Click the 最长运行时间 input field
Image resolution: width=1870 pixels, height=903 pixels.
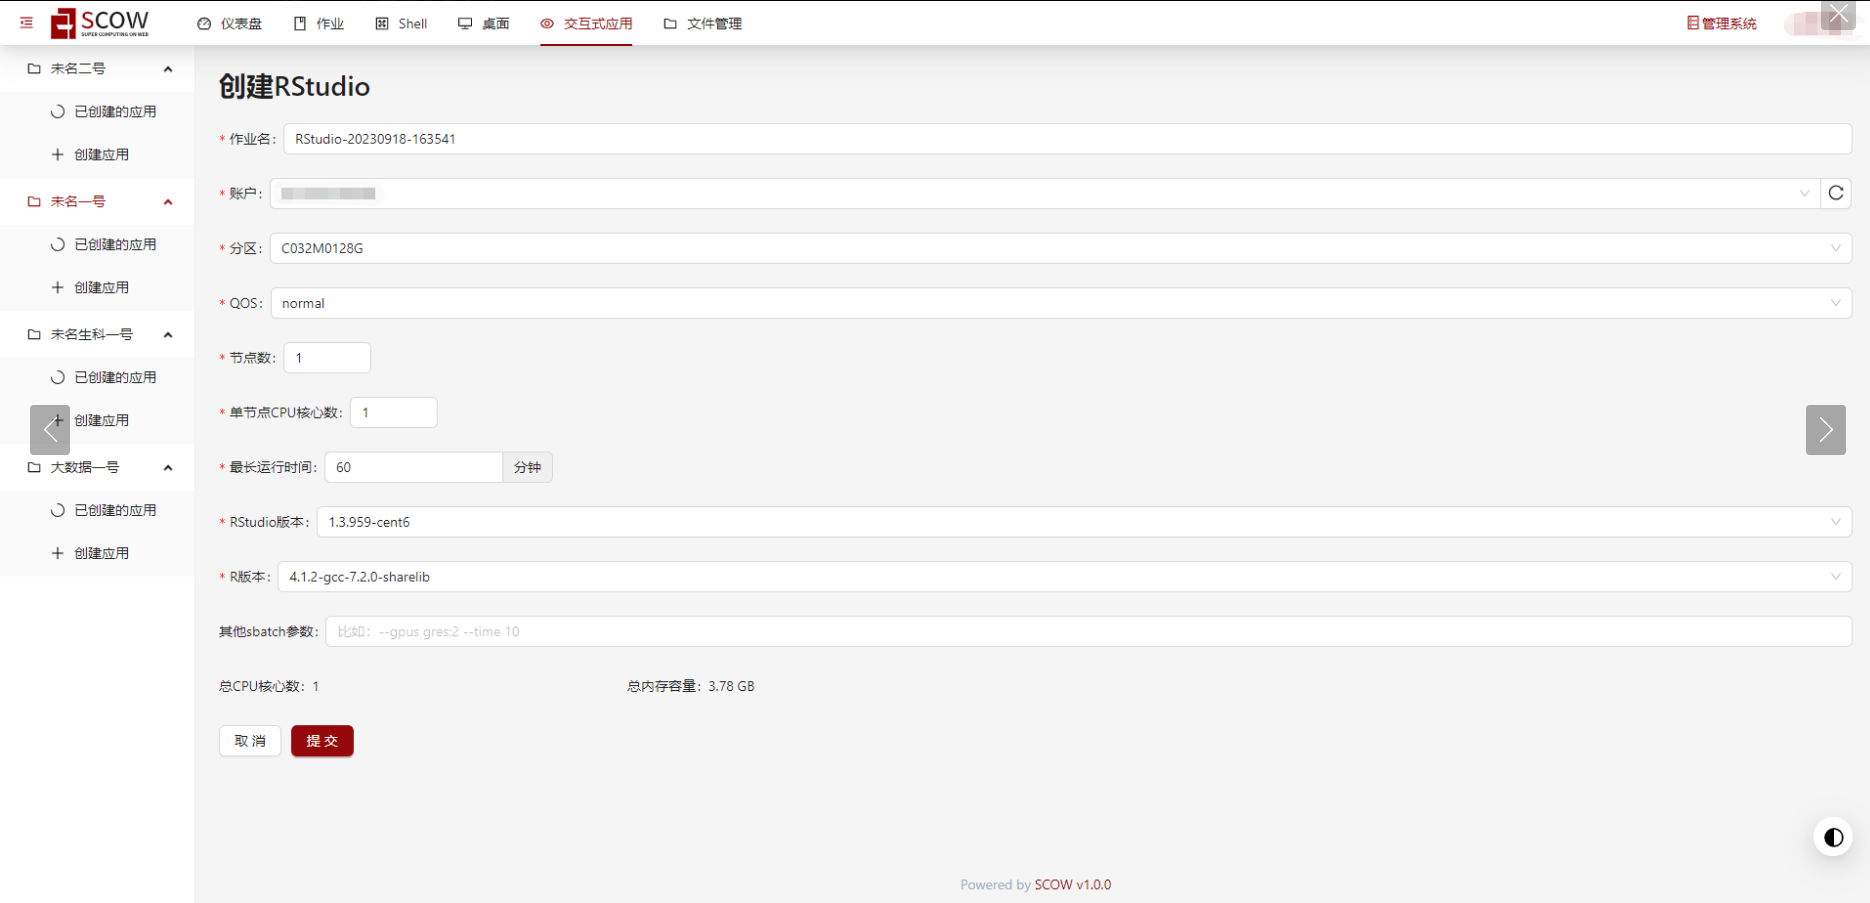[x=413, y=467]
